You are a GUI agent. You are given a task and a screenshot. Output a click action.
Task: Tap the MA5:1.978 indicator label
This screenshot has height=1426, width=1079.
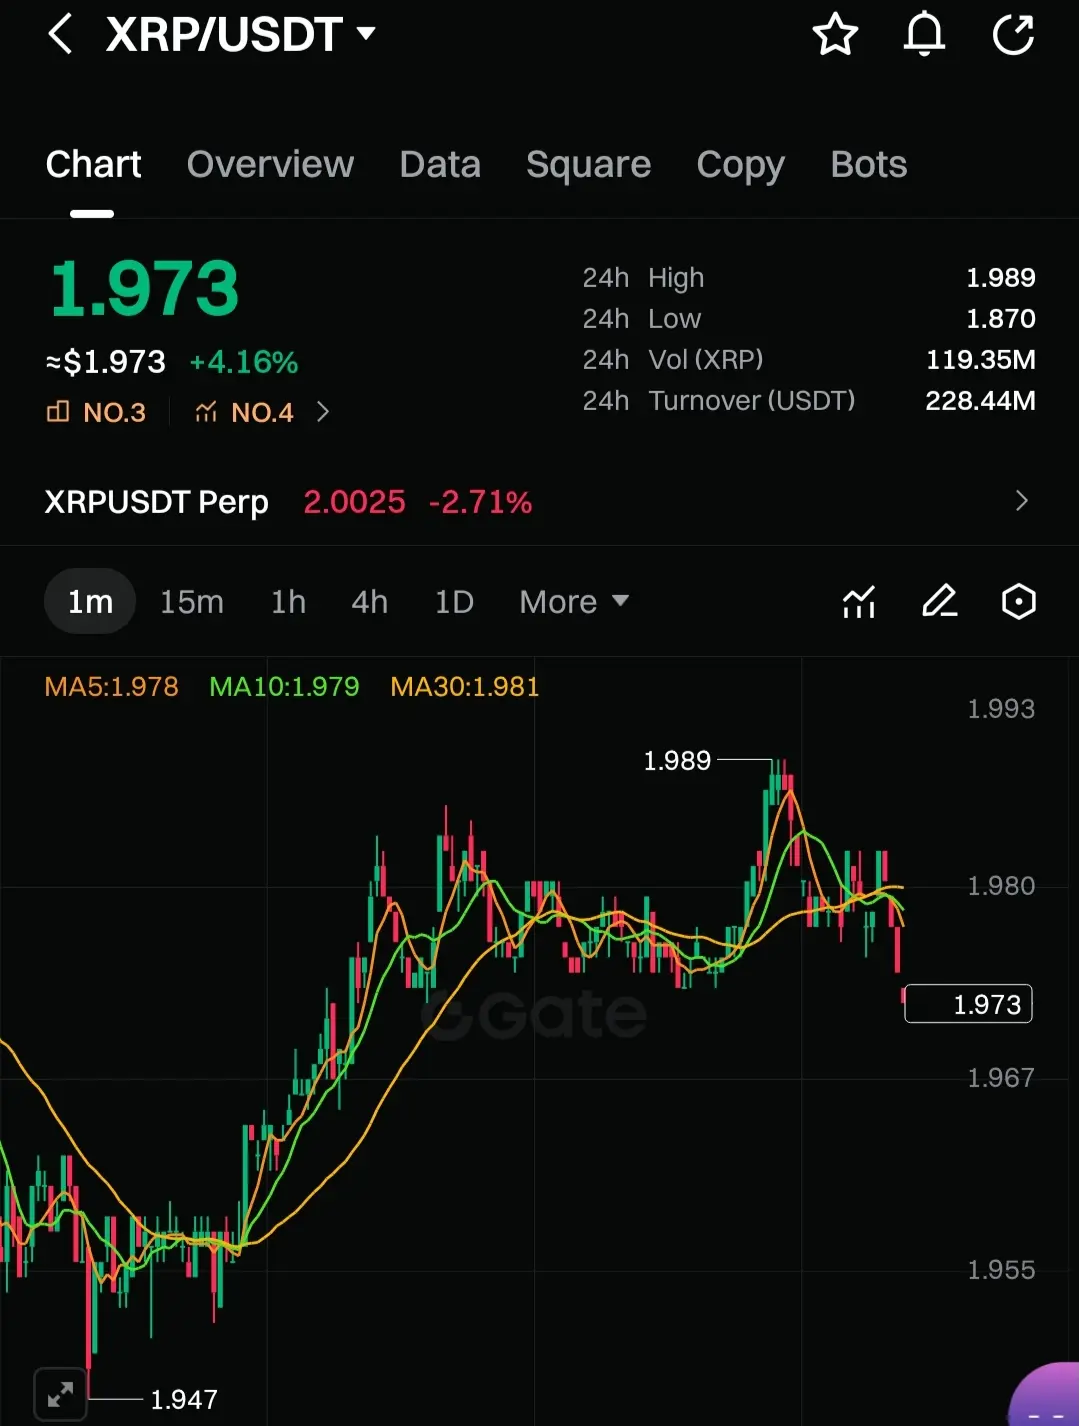pos(111,687)
